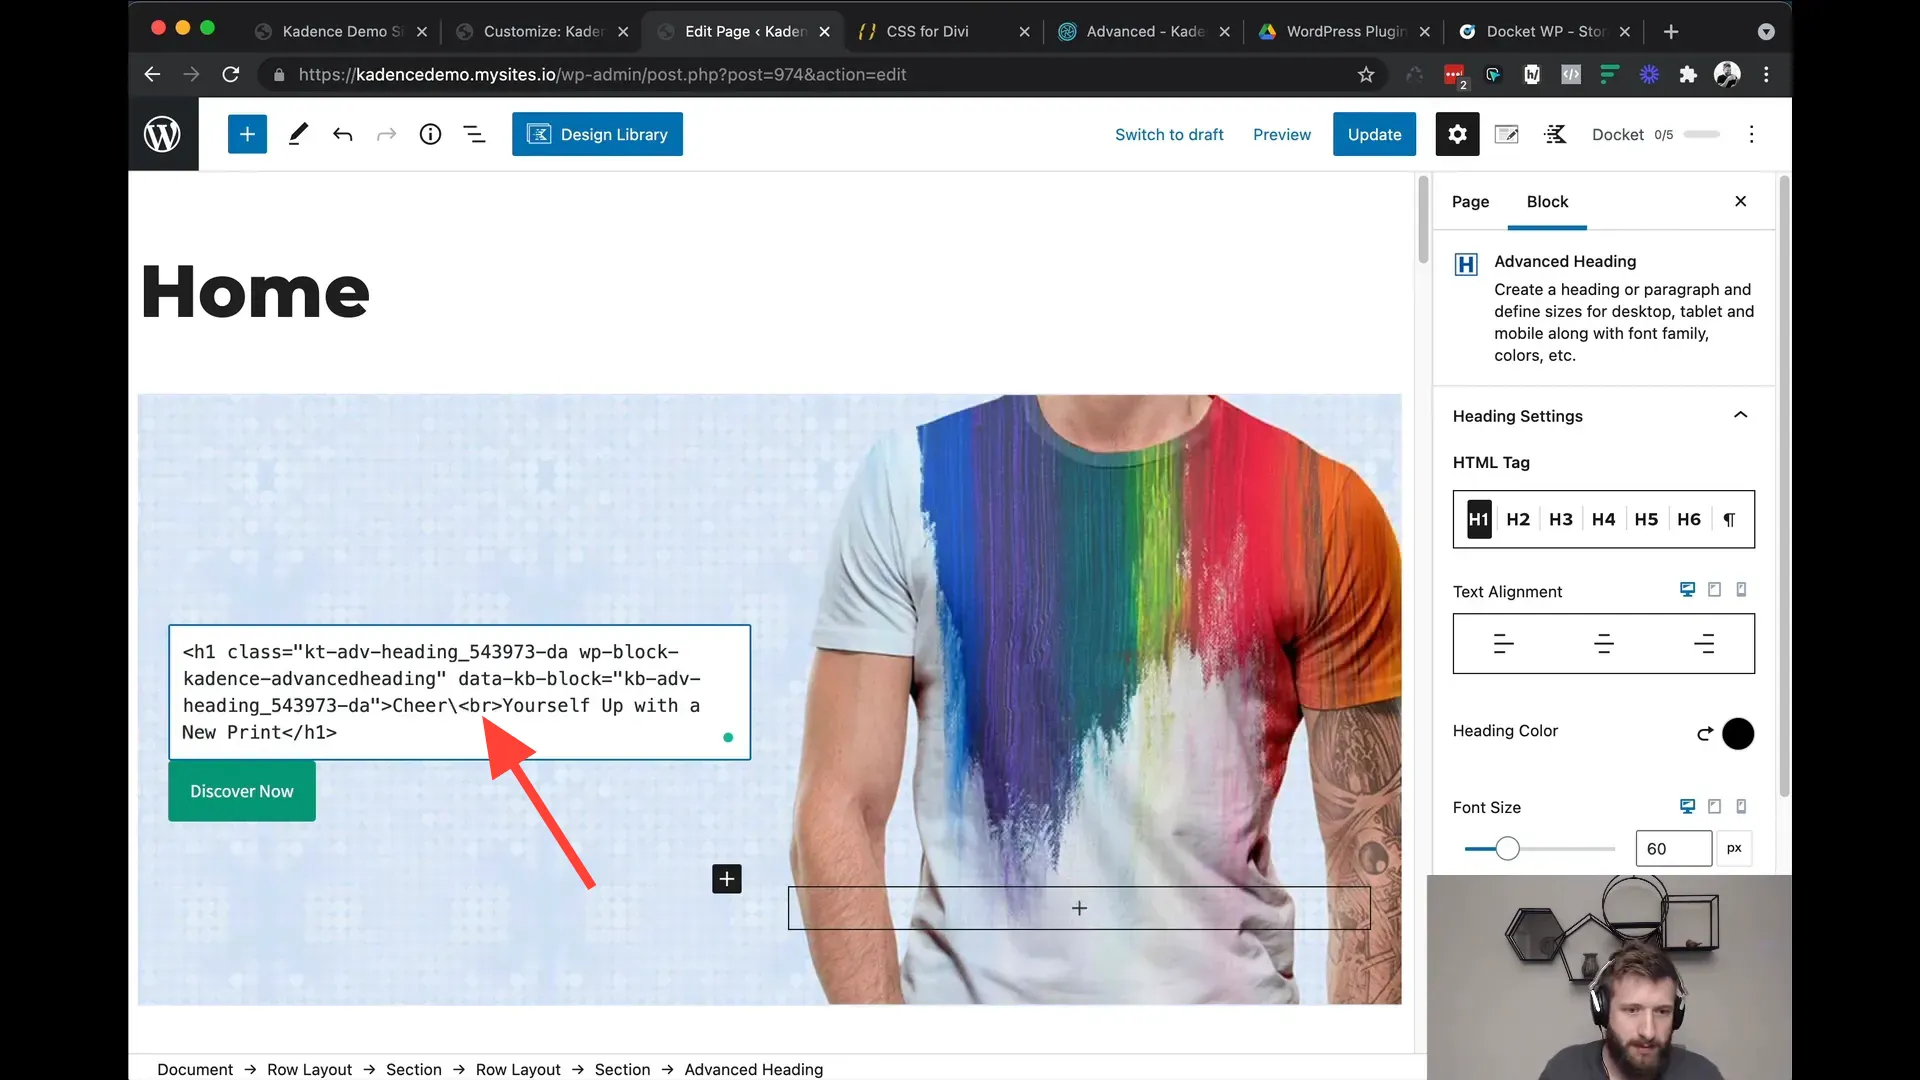
Task: Open the block inserter plus button
Action: [247, 134]
